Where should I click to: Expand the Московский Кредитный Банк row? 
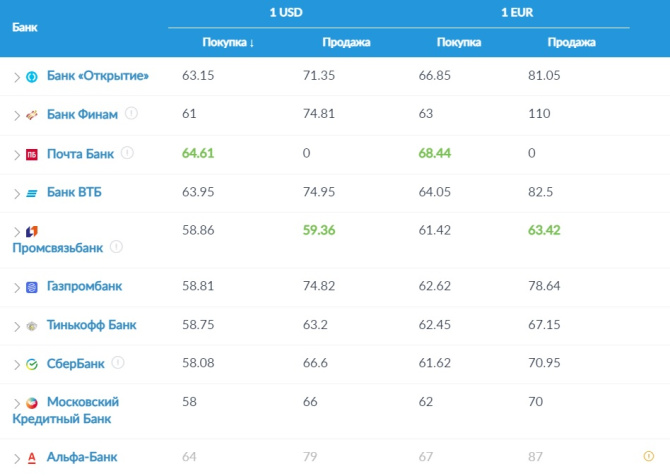click(17, 403)
